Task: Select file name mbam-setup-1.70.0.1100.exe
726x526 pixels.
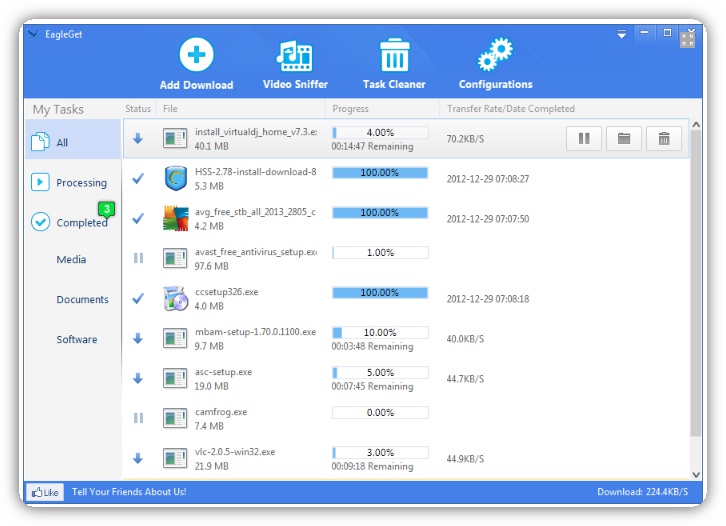Action: pyautogui.click(x=255, y=332)
